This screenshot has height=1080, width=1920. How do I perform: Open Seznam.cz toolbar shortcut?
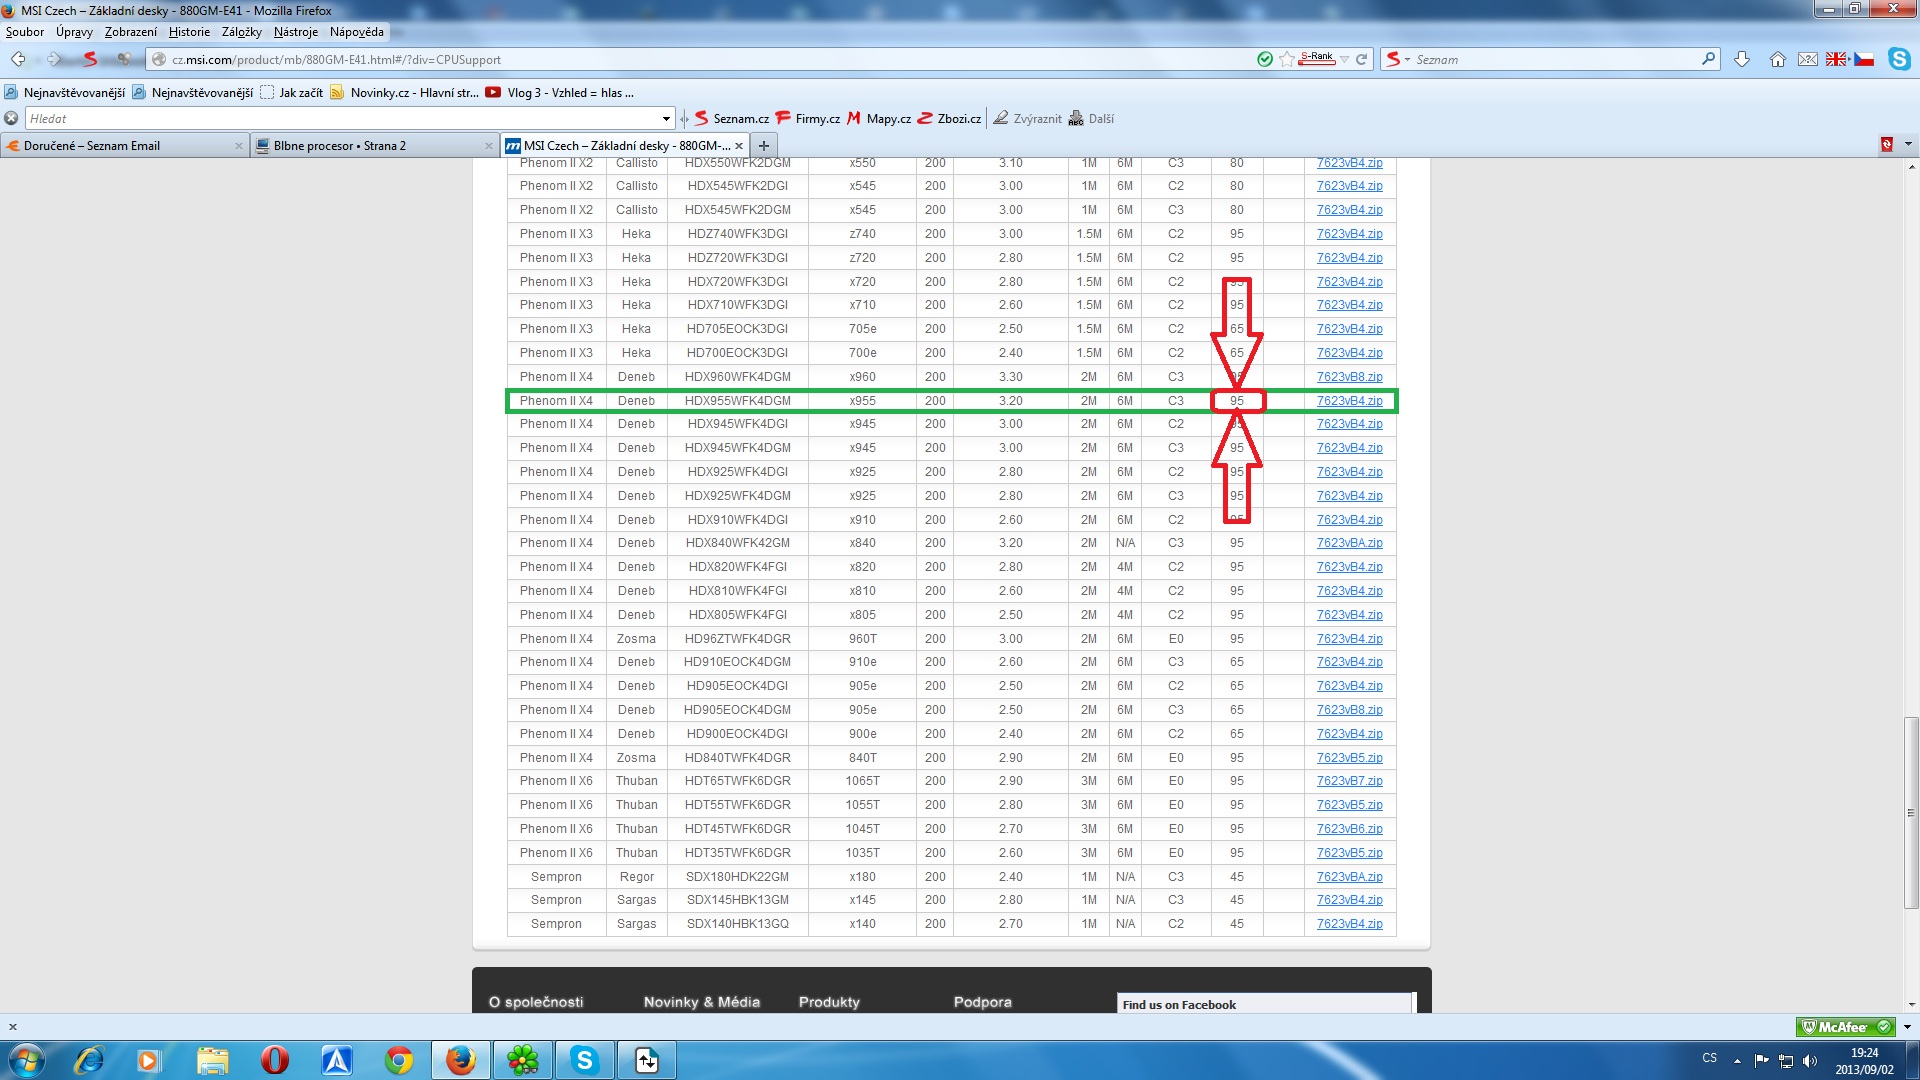[731, 118]
